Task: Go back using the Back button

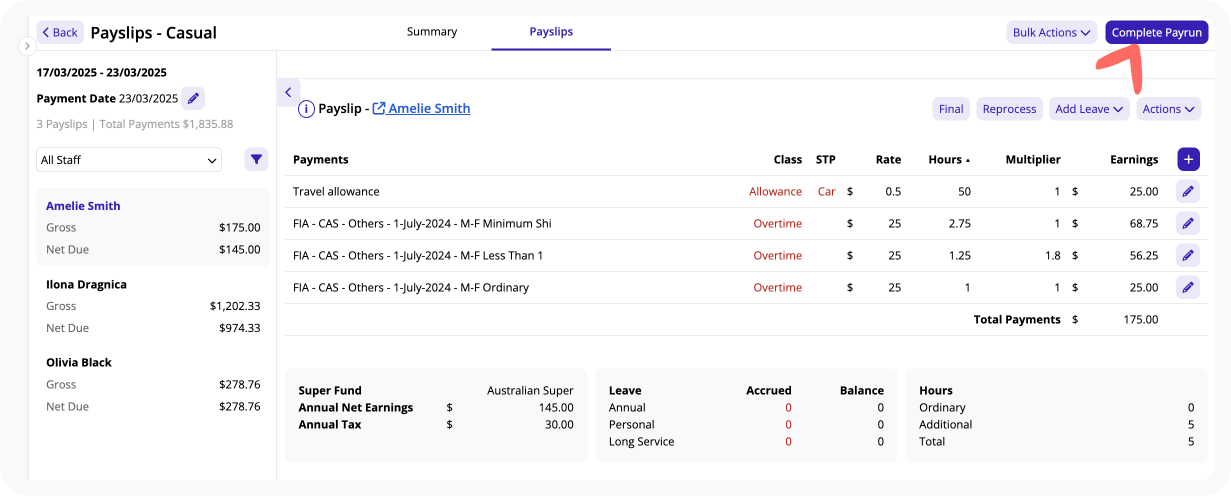Action: 60,32
